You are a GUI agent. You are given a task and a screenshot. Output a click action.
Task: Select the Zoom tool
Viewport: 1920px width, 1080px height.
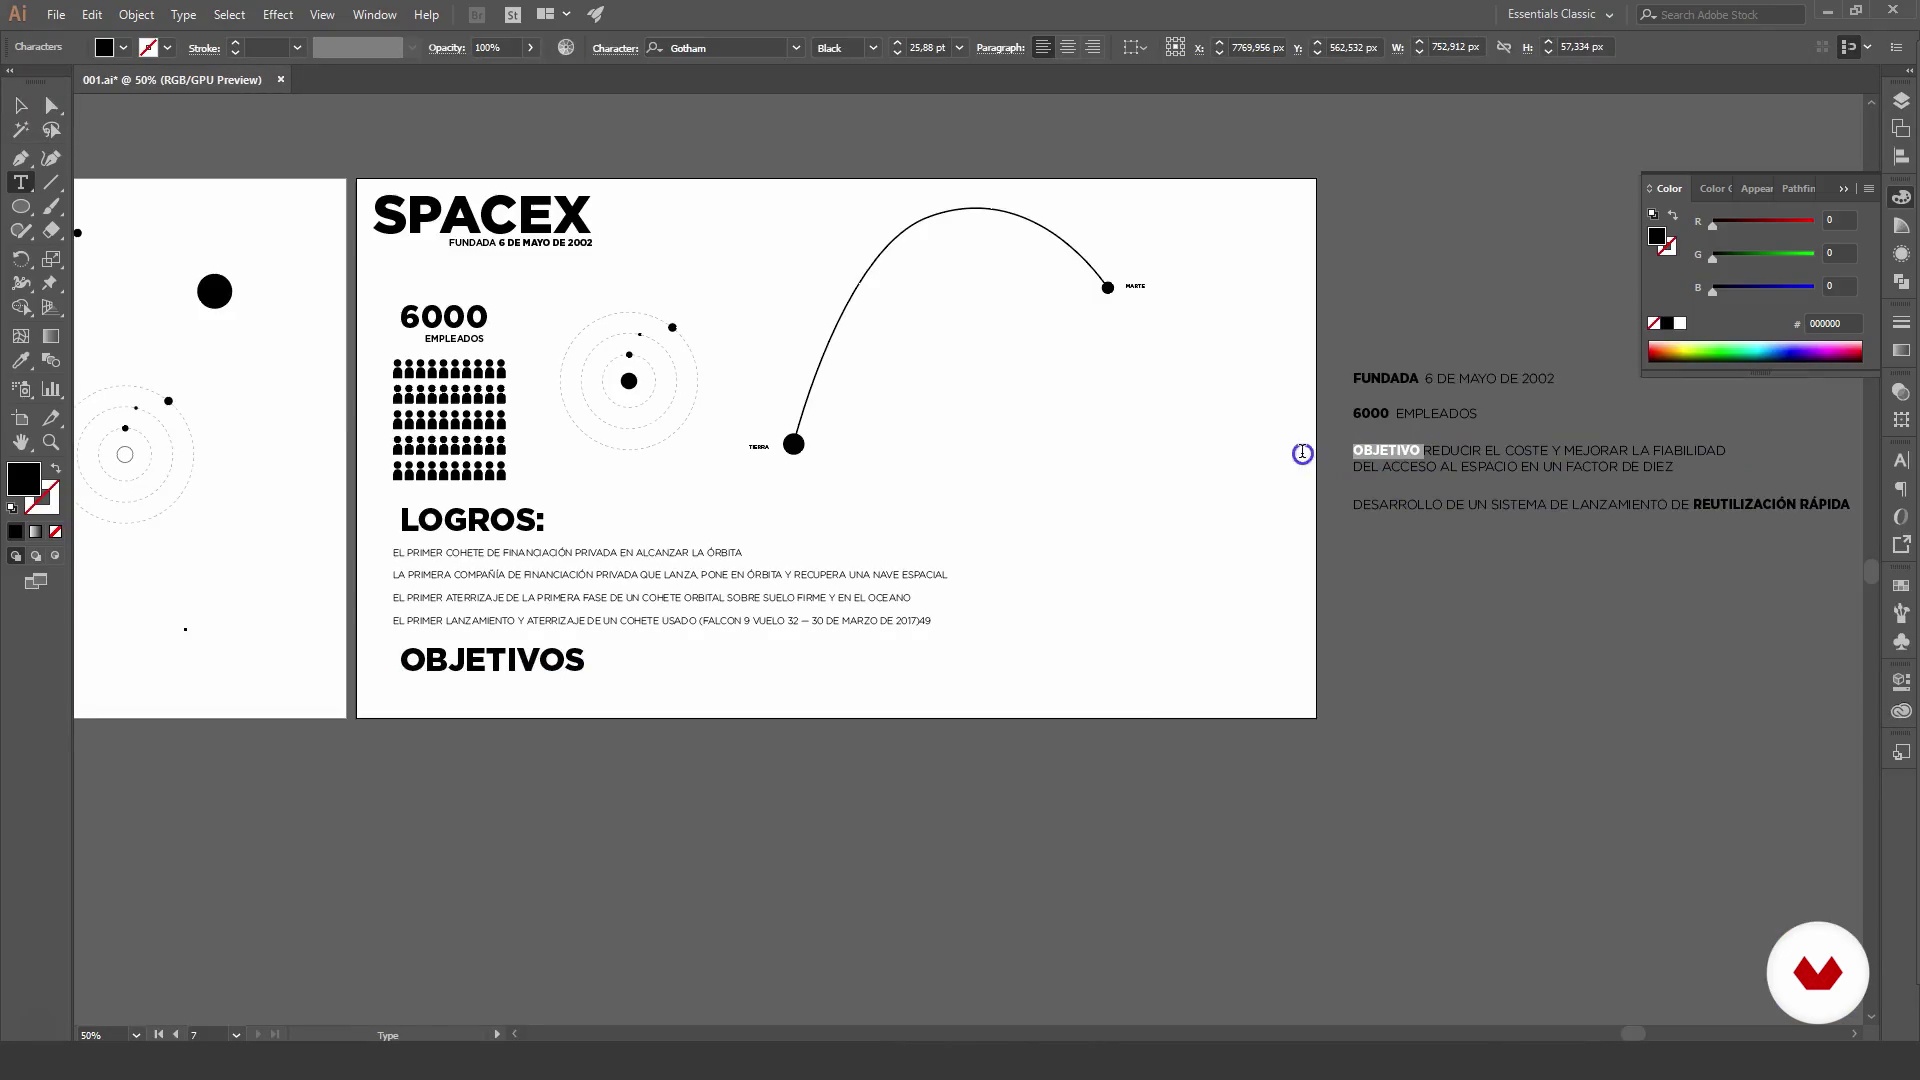click(51, 443)
